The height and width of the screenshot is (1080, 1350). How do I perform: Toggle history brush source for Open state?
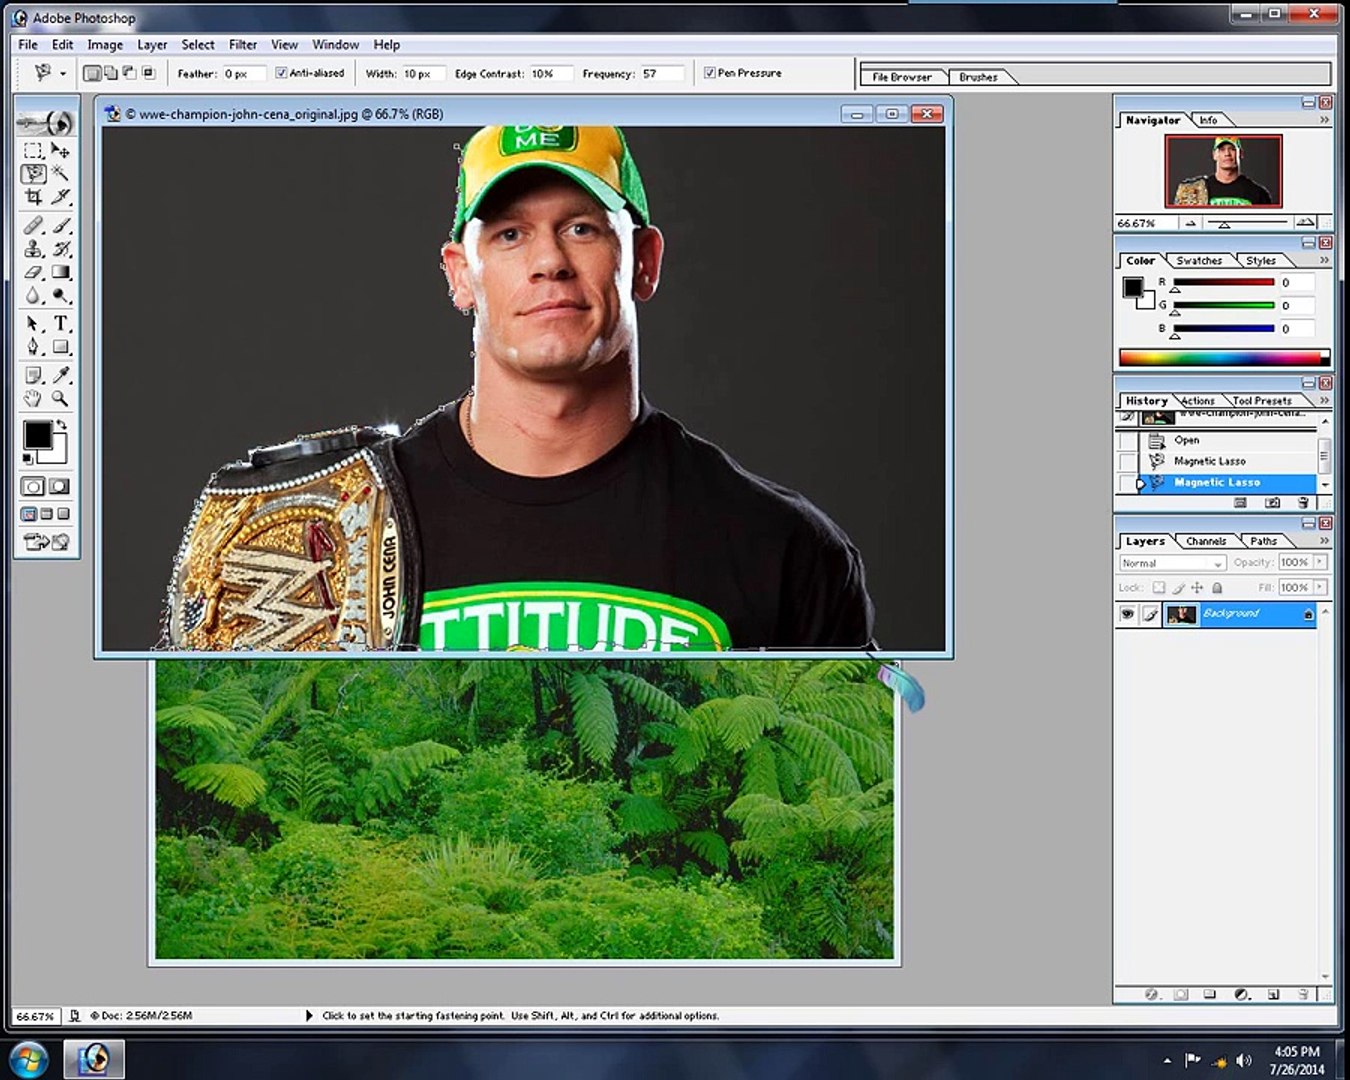pos(1127,441)
